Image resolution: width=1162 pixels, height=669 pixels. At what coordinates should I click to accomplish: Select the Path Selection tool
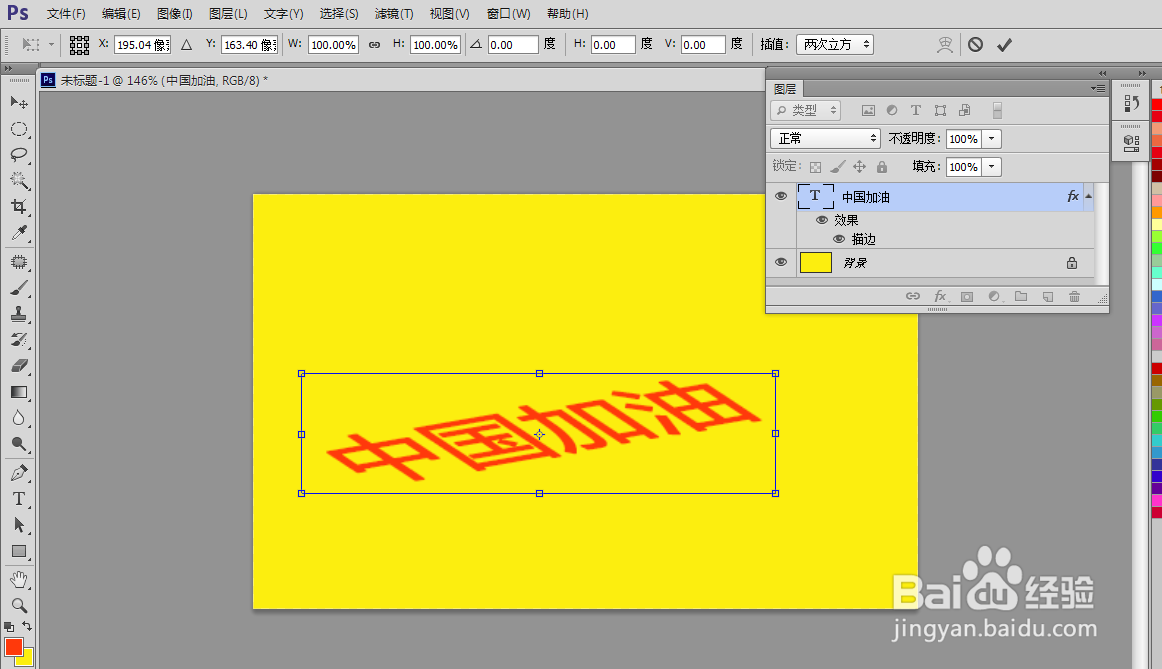[19, 525]
